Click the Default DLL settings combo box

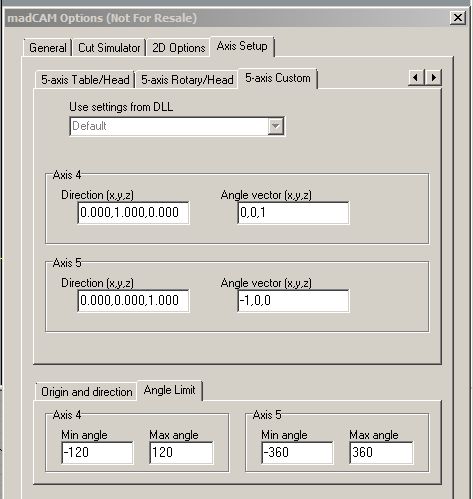(x=177, y=126)
